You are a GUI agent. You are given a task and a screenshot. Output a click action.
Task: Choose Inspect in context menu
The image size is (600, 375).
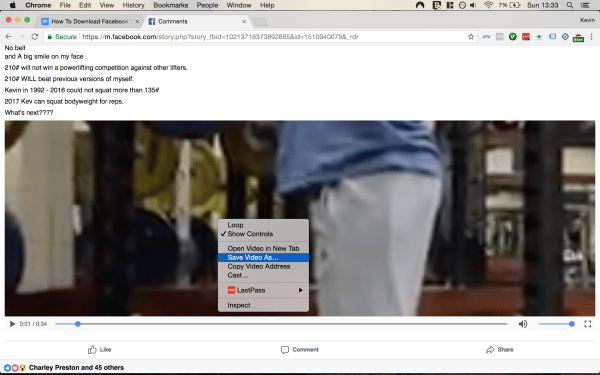point(263,305)
